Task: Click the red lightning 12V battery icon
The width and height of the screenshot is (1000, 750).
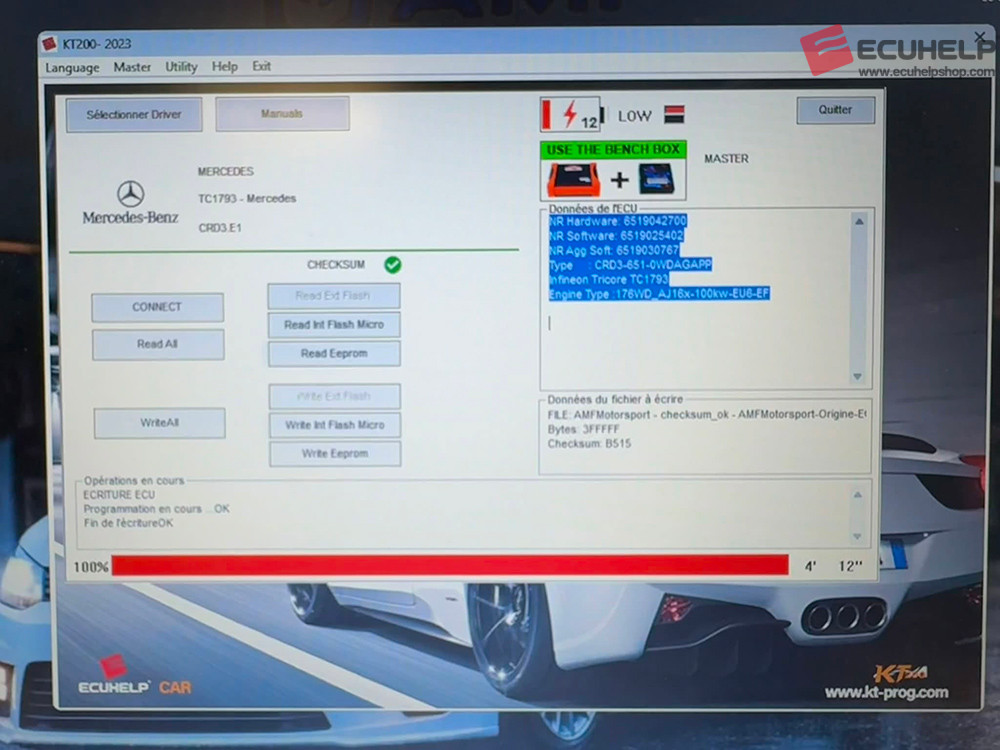Action: tap(571, 115)
